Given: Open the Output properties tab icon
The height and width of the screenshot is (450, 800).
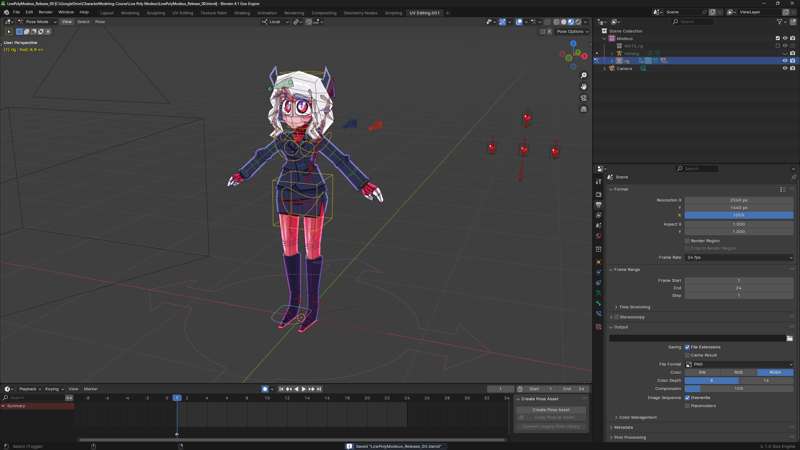Looking at the screenshot, I should [598, 205].
